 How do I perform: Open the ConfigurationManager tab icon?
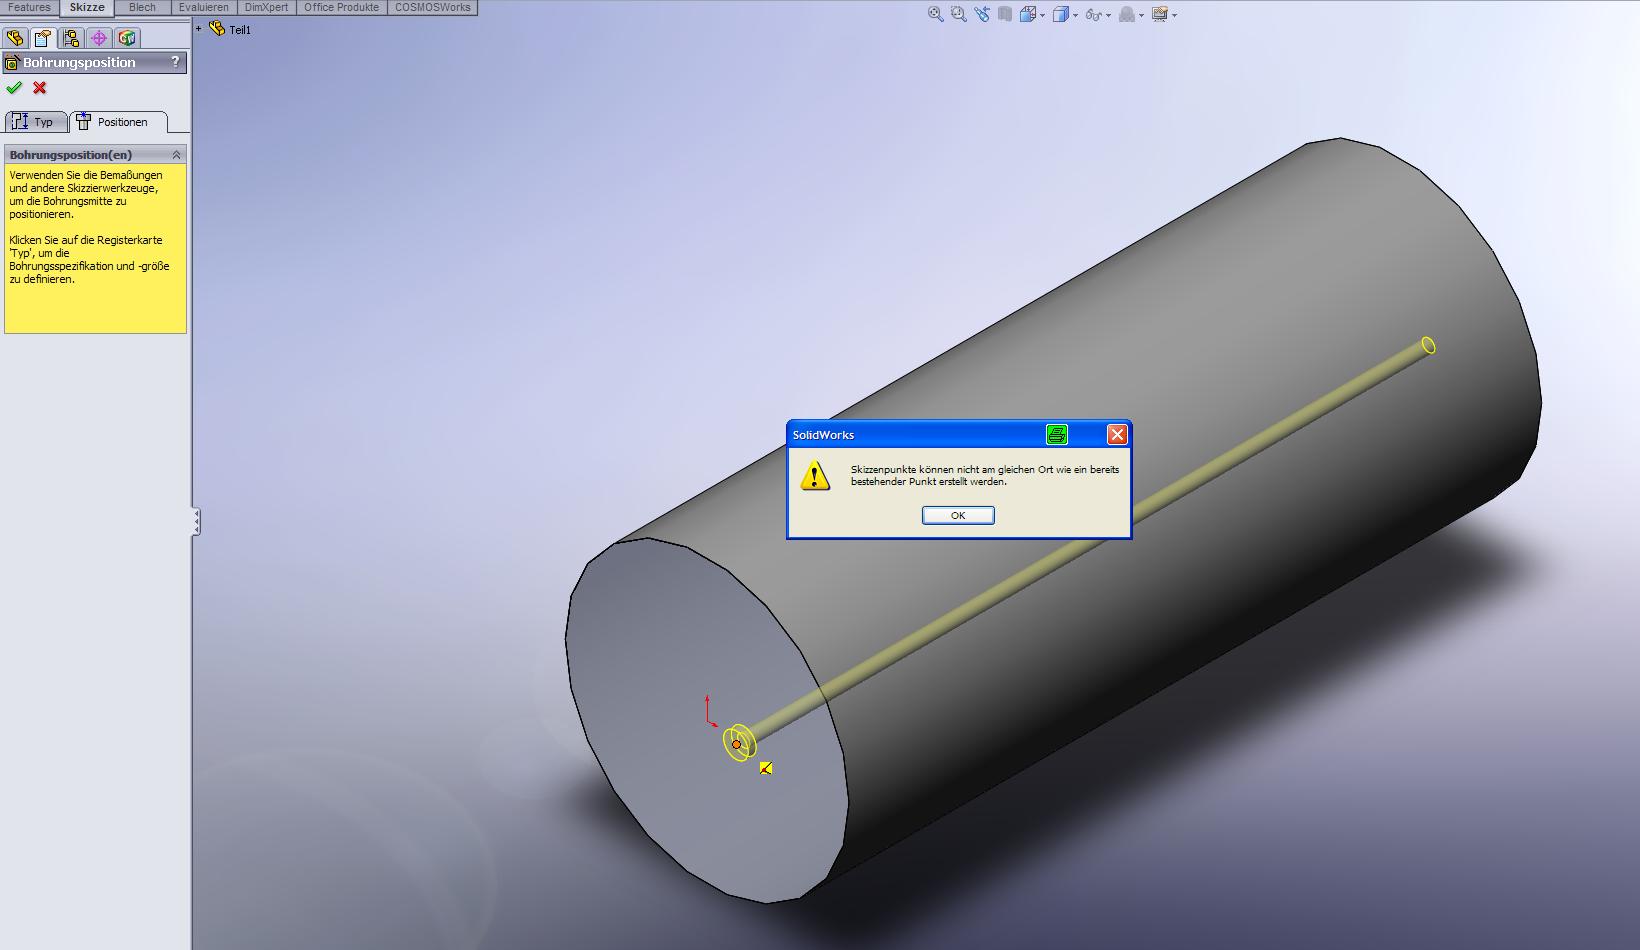(x=71, y=38)
